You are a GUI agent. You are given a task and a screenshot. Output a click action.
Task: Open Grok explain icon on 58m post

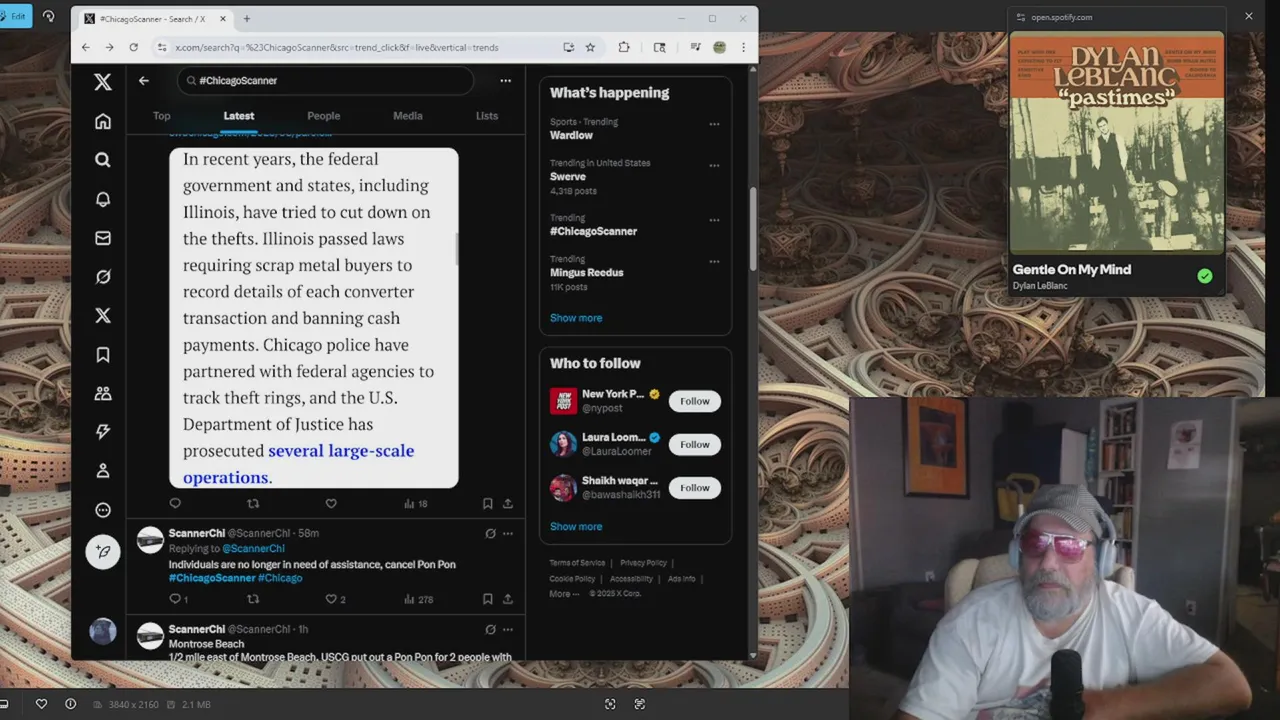pos(490,533)
